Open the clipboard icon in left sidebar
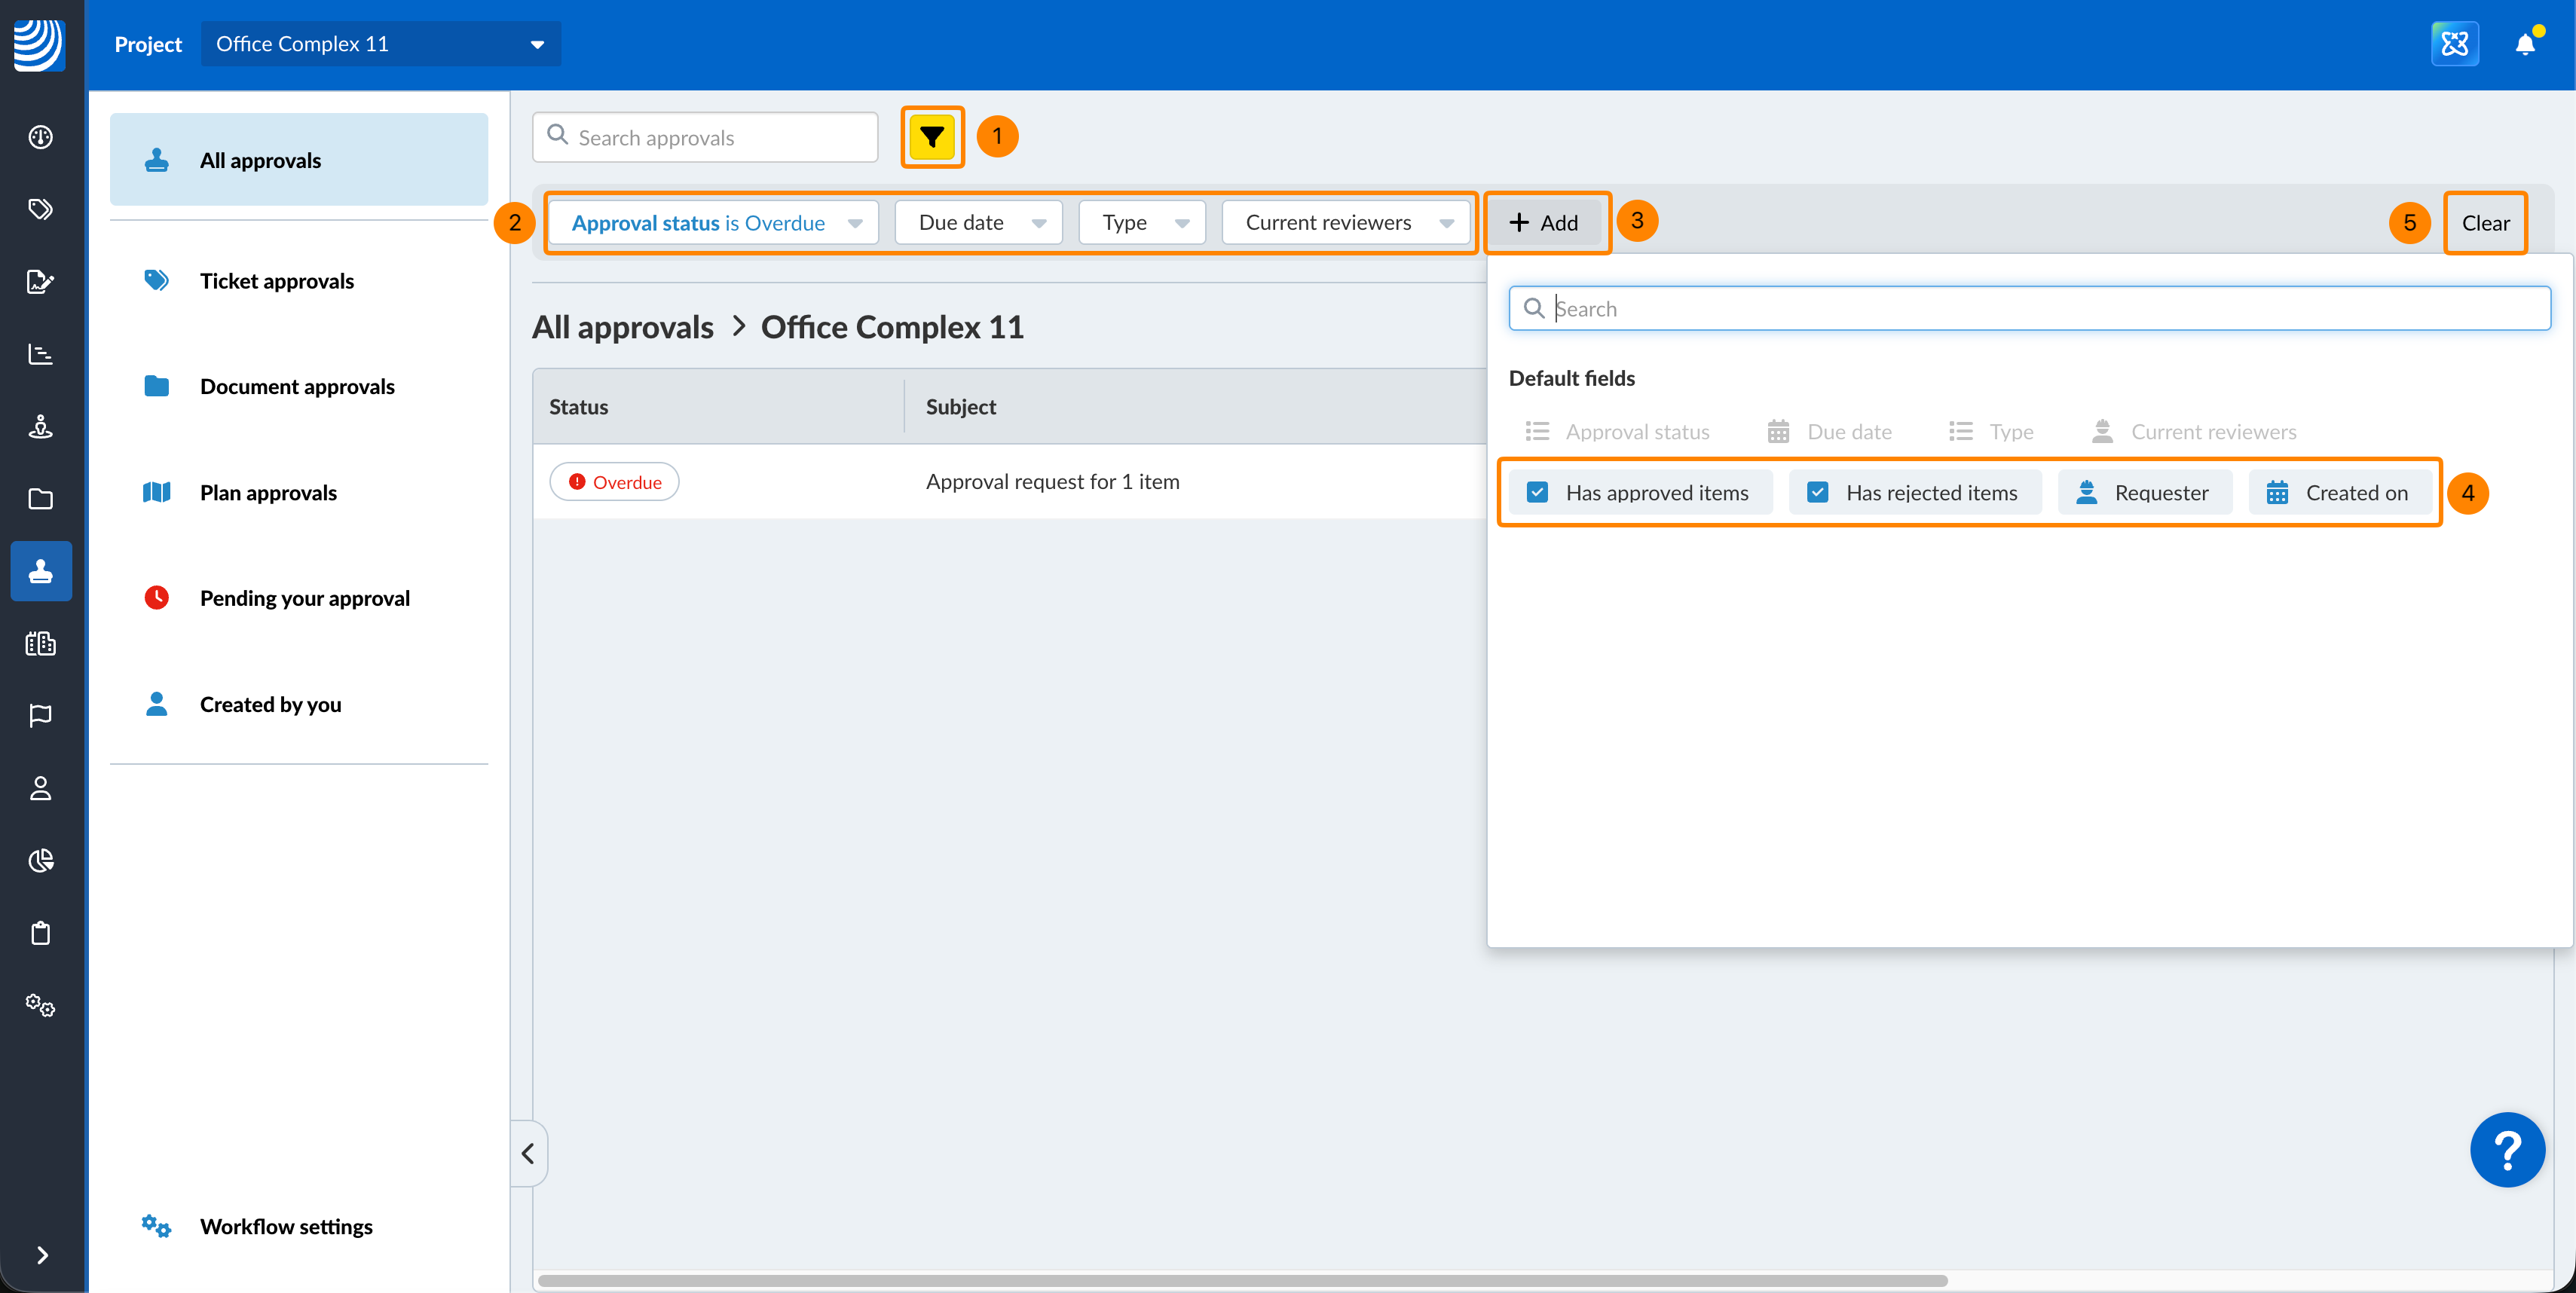This screenshot has height=1293, width=2576. [x=40, y=933]
